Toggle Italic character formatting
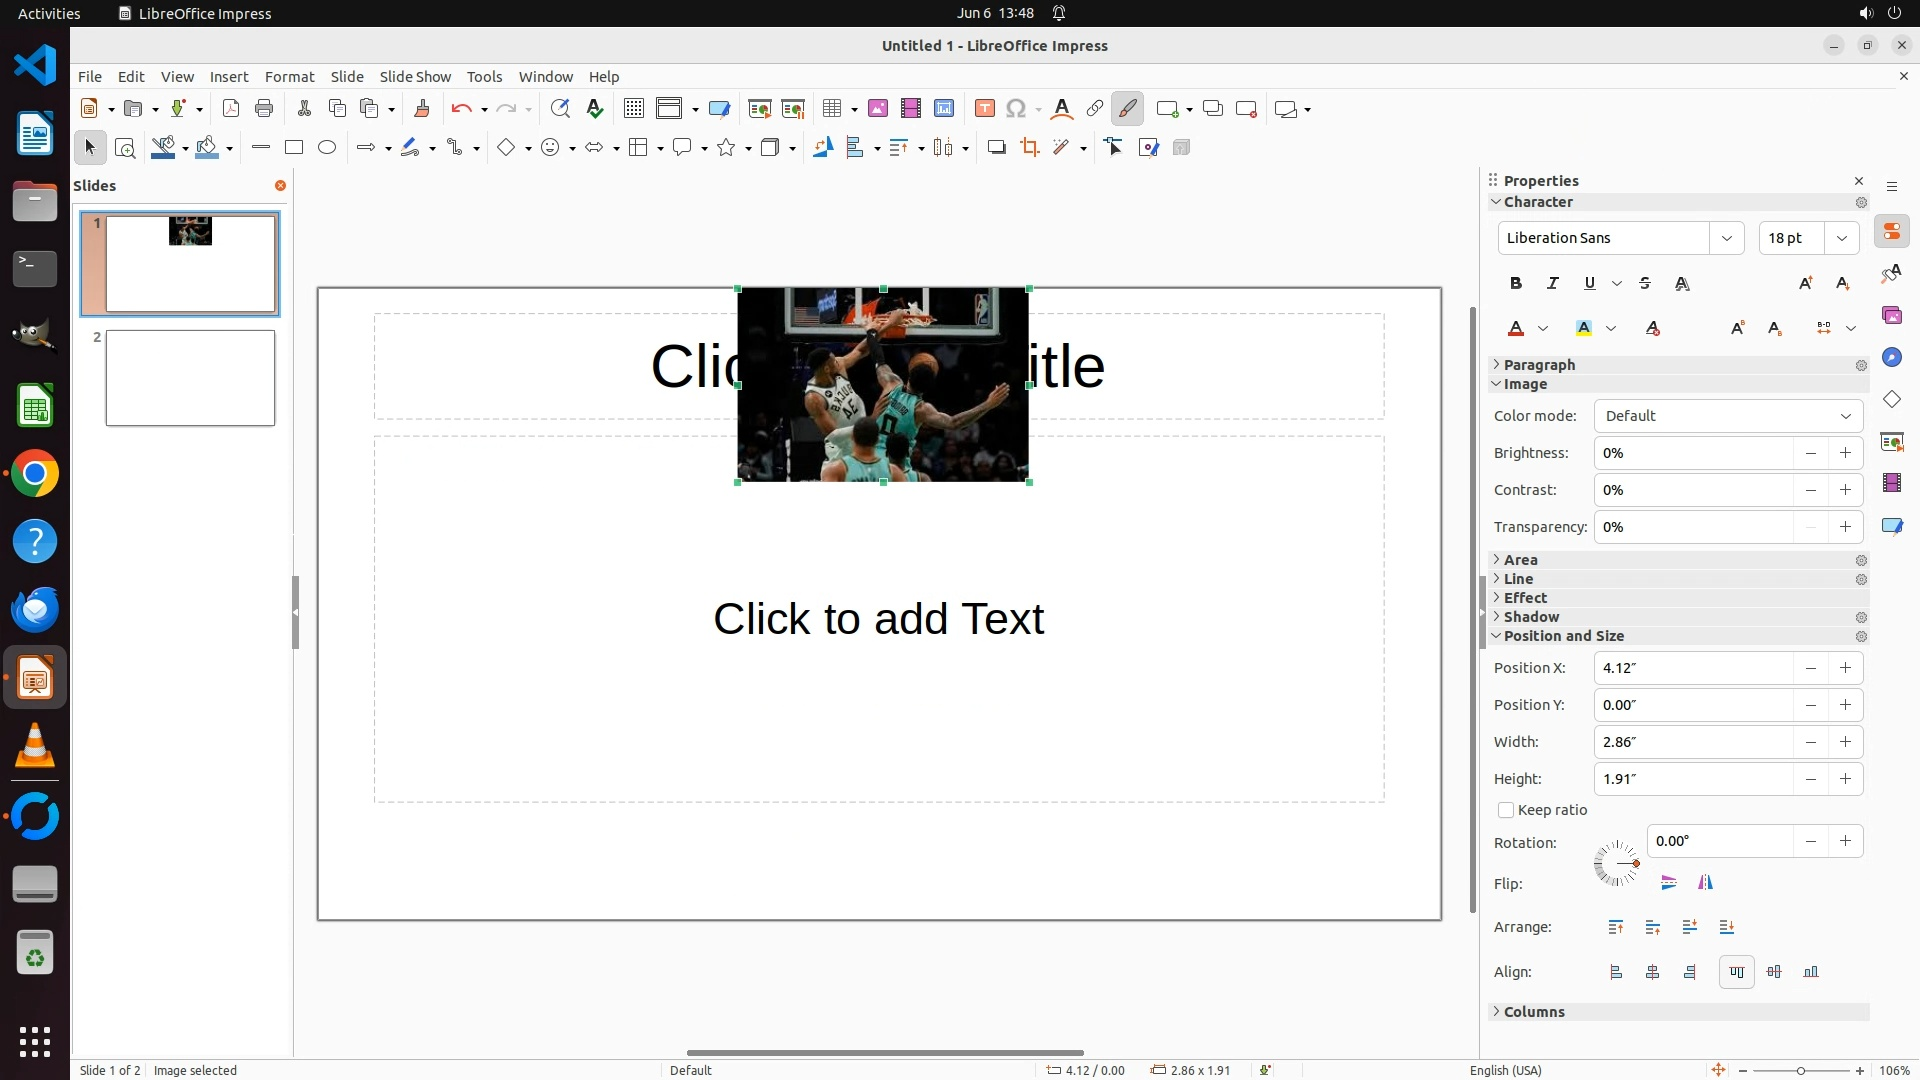The image size is (1920, 1080). (x=1553, y=283)
